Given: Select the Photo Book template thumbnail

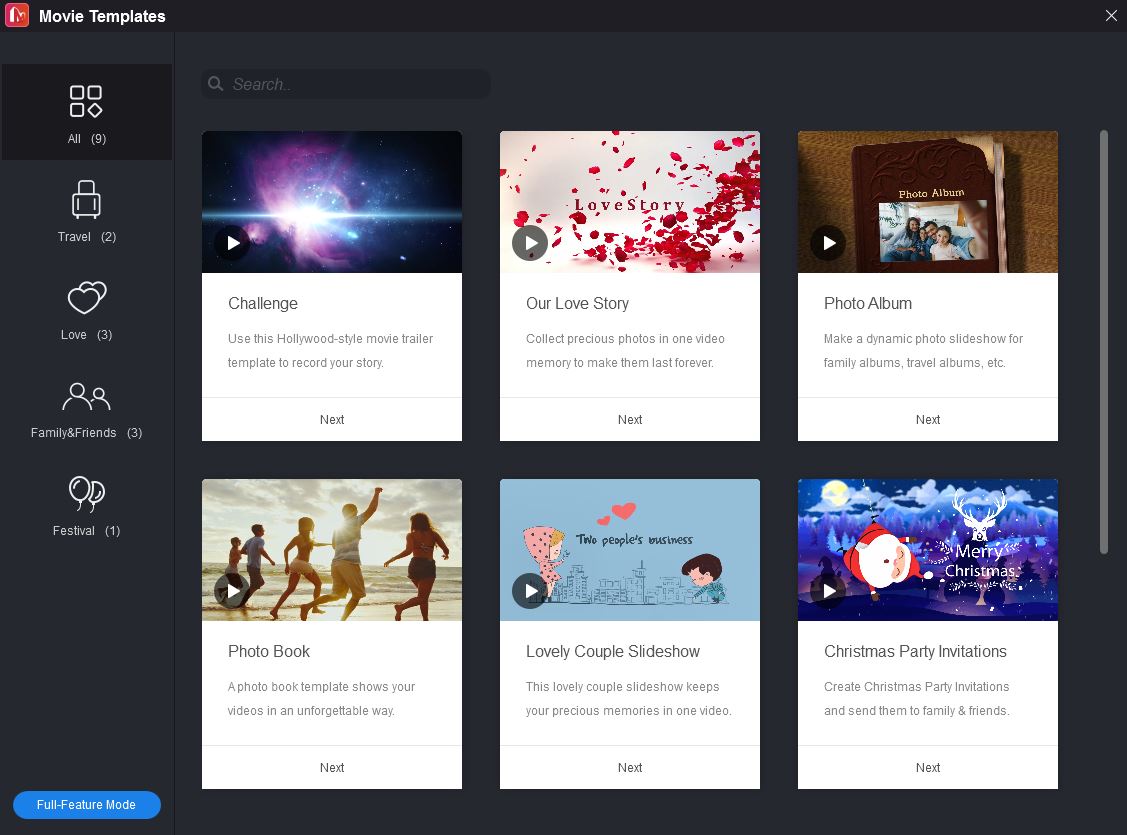Looking at the screenshot, I should [331, 549].
